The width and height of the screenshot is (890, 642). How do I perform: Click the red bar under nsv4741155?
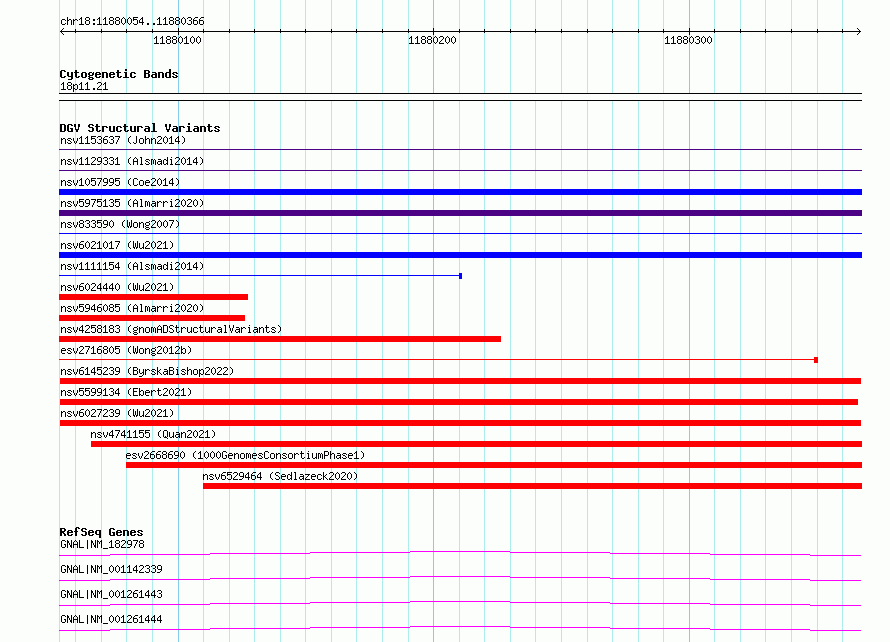476,444
